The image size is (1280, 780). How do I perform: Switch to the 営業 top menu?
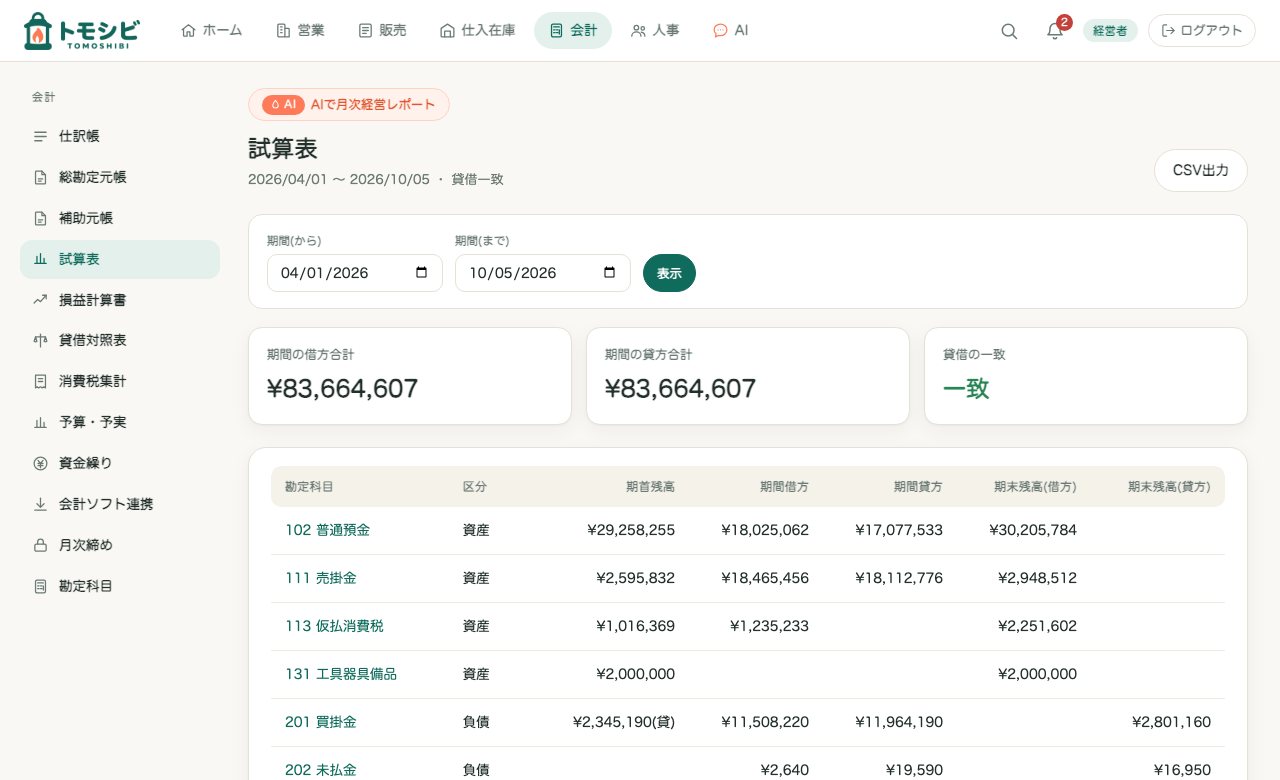point(300,31)
